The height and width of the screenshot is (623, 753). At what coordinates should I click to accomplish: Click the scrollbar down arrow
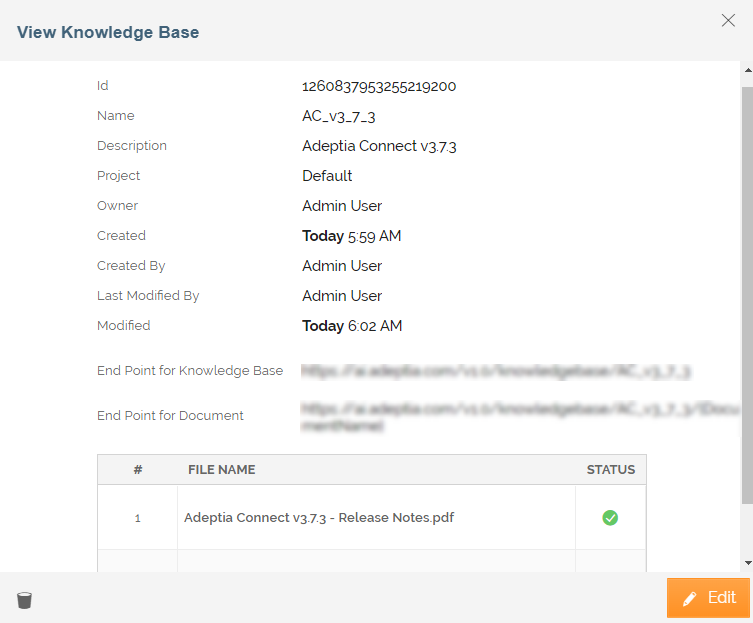click(748, 562)
